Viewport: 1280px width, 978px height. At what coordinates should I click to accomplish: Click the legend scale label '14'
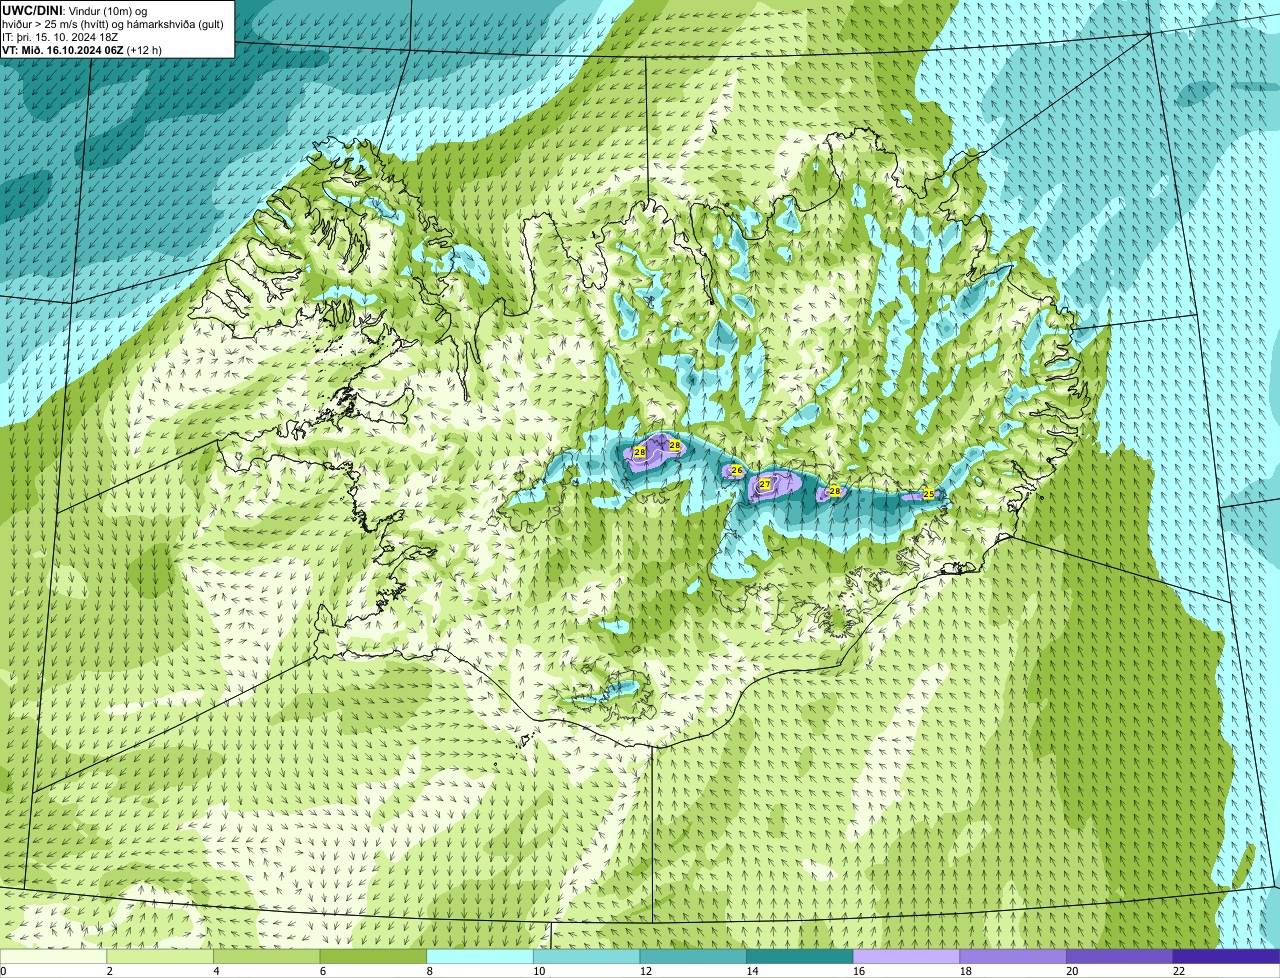[752, 971]
